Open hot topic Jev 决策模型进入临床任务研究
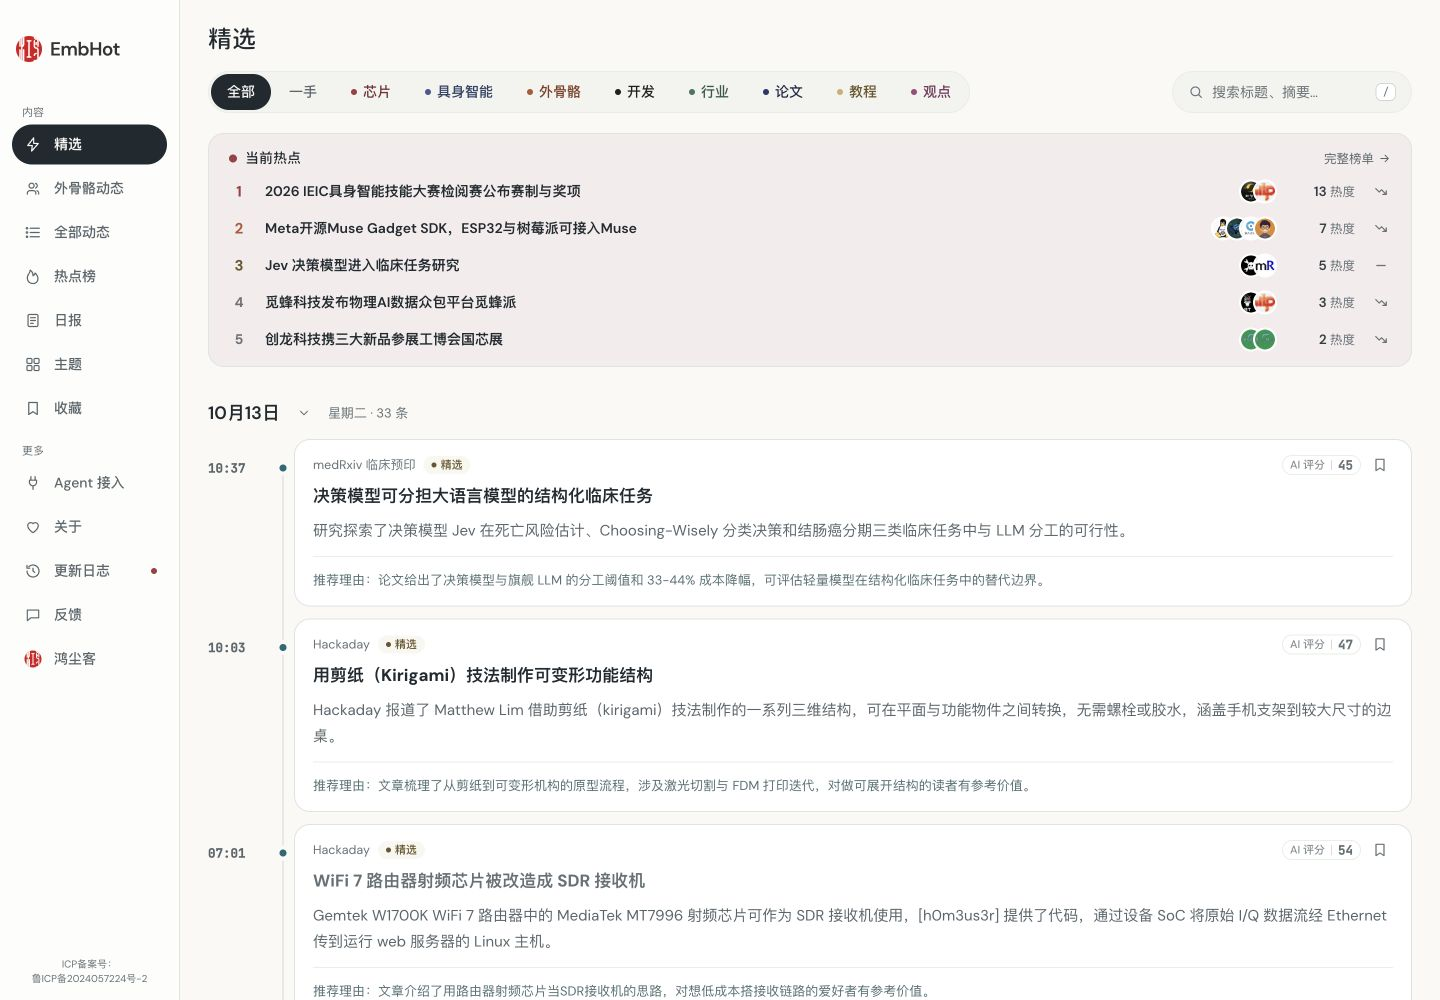The height and width of the screenshot is (1000, 1440). click(x=362, y=265)
